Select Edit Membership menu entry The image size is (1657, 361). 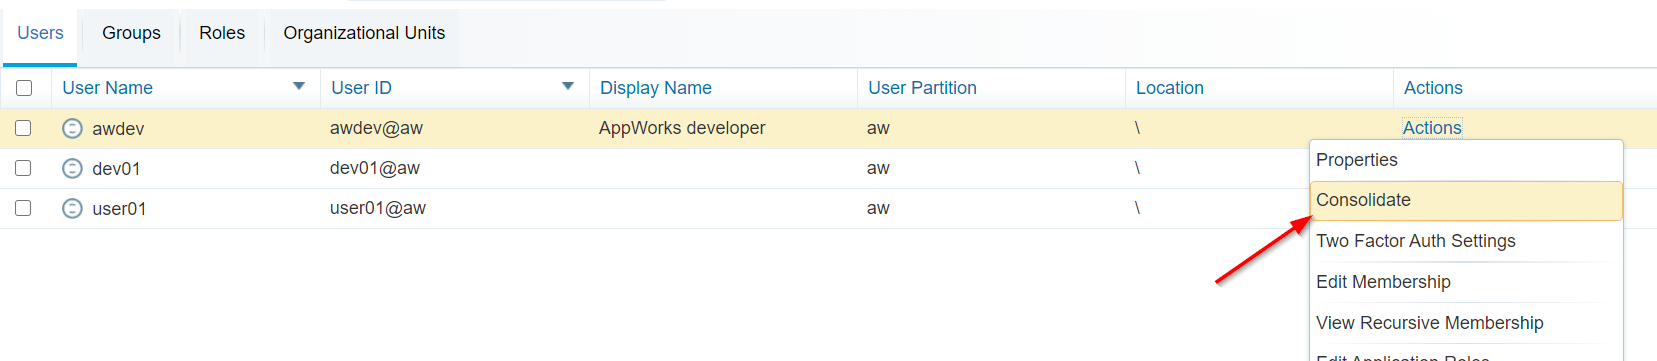[x=1466, y=282]
